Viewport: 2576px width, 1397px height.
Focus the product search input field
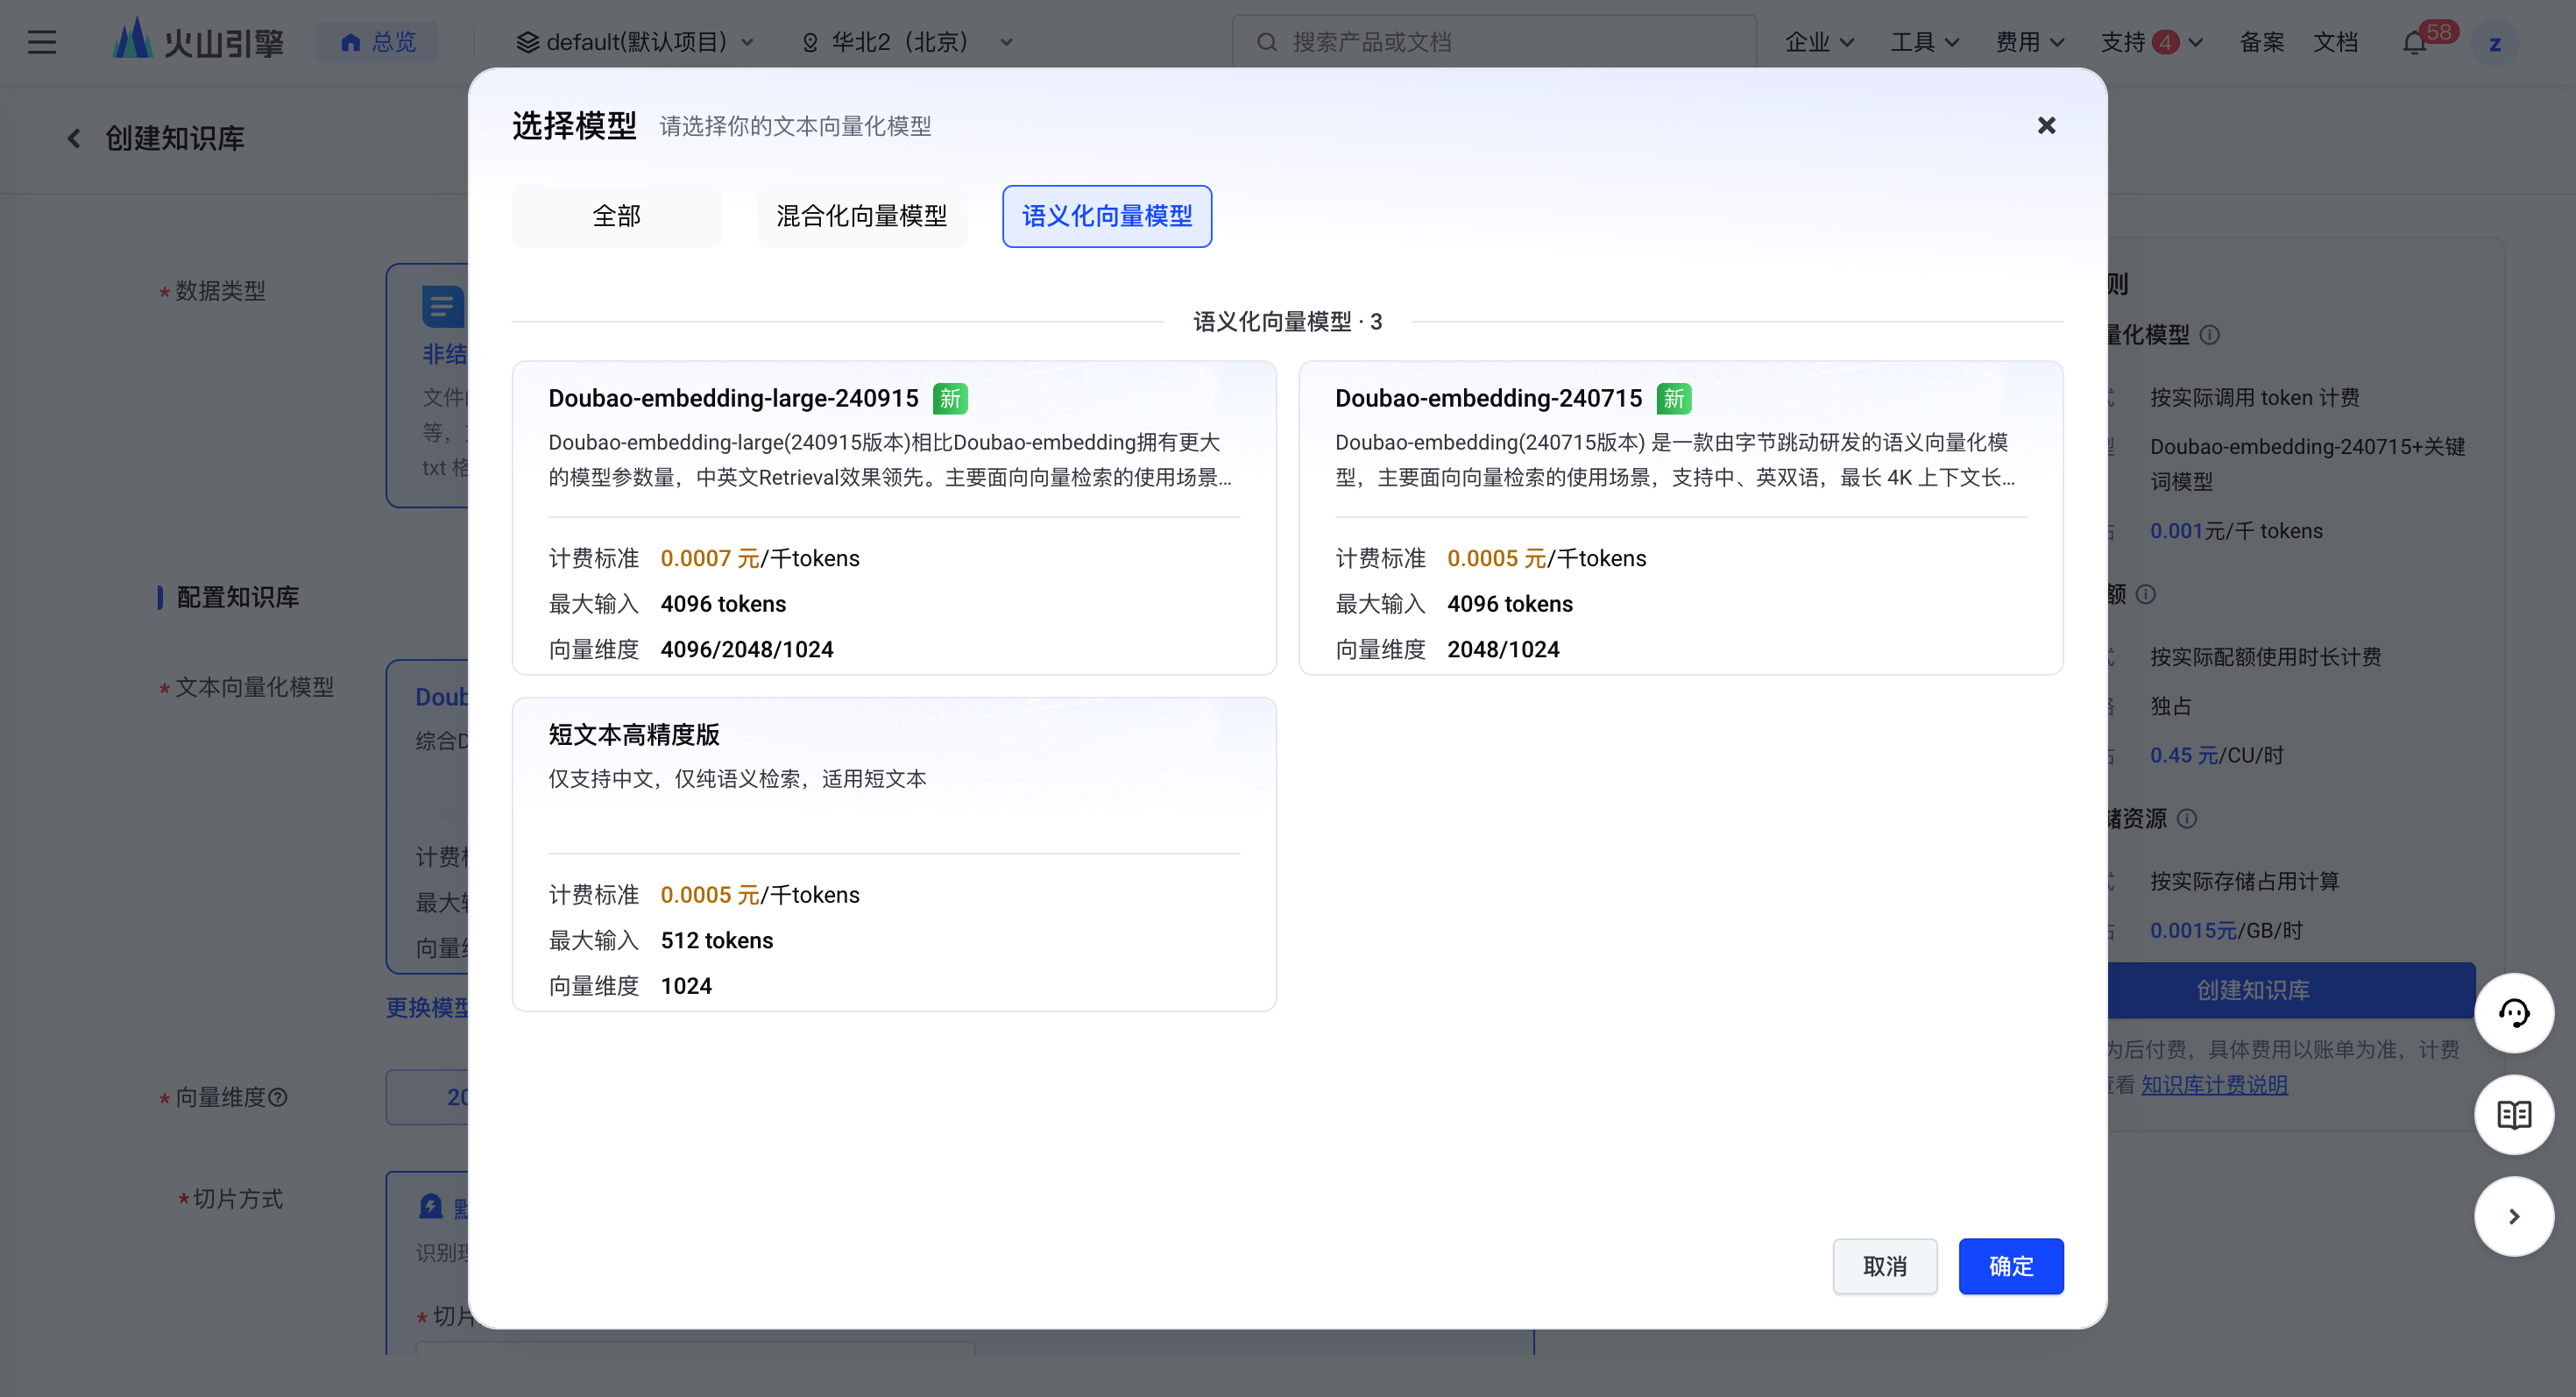(1494, 42)
